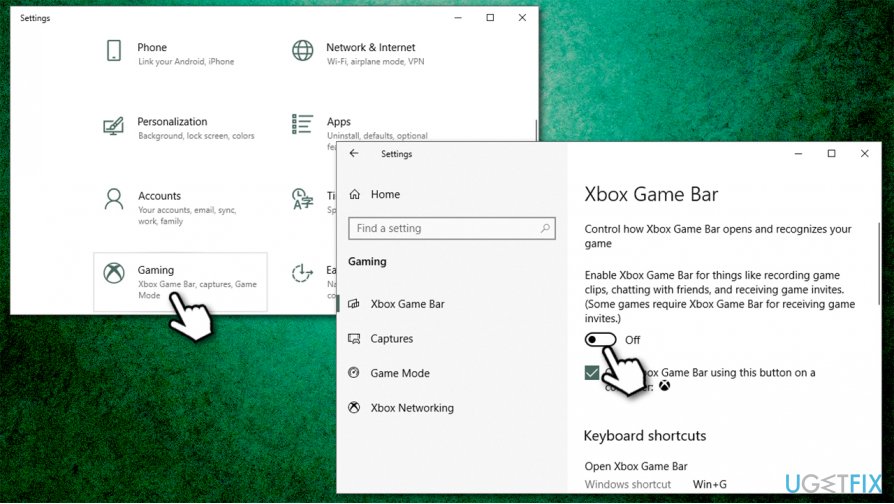Click the 'Off' toggle label
The height and width of the screenshot is (504, 894).
[632, 340]
